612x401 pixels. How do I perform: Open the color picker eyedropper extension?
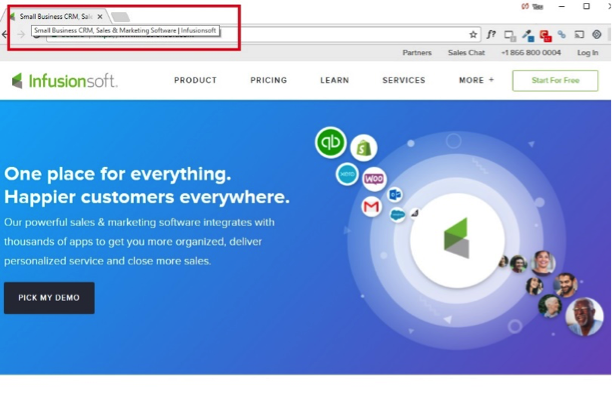(x=528, y=36)
